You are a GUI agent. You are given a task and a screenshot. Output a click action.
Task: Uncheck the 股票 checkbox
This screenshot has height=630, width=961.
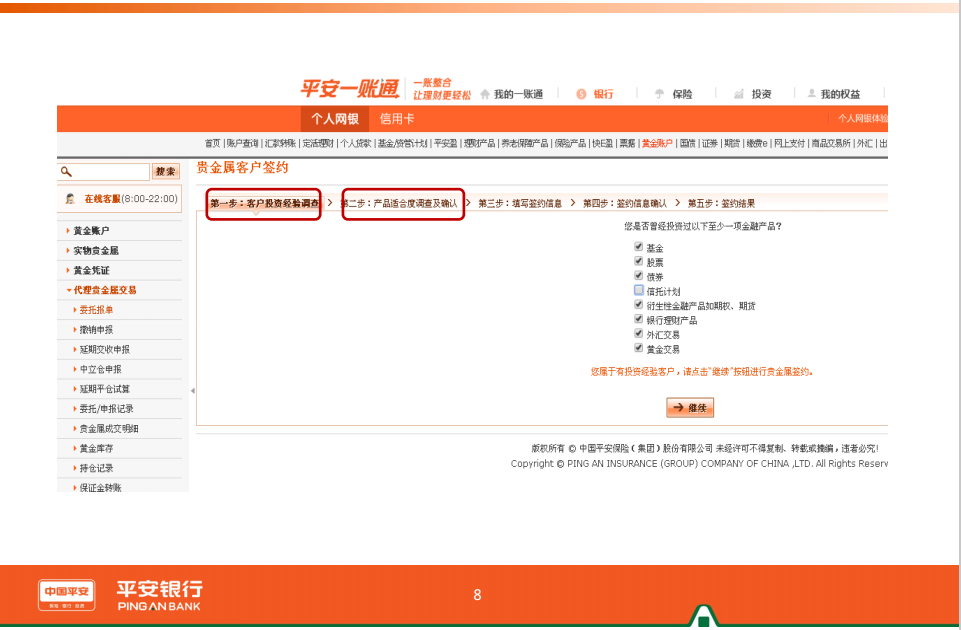(639, 261)
